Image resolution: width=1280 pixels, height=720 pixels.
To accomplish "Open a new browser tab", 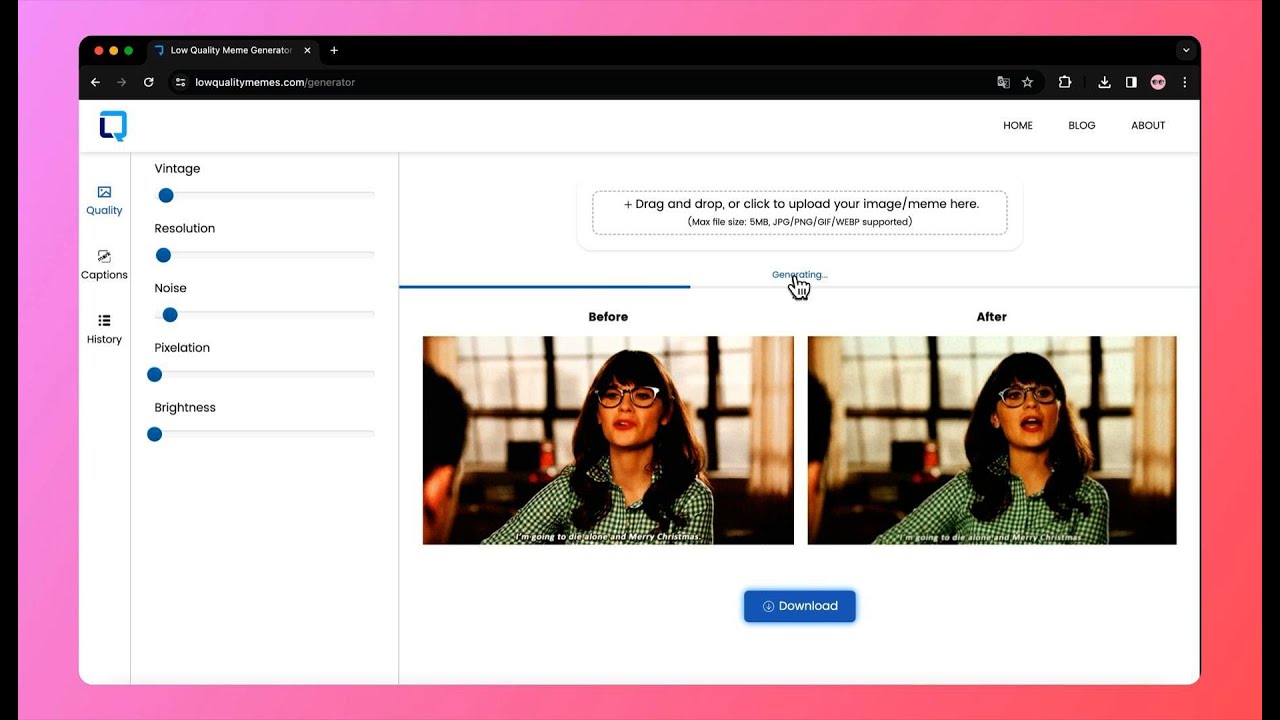I will (x=334, y=50).
